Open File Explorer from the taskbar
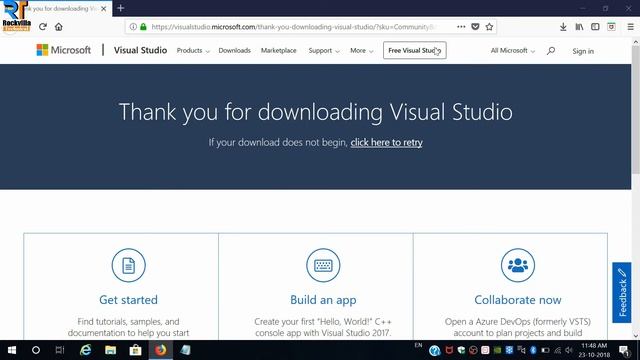The image size is (640, 360). 110,350
